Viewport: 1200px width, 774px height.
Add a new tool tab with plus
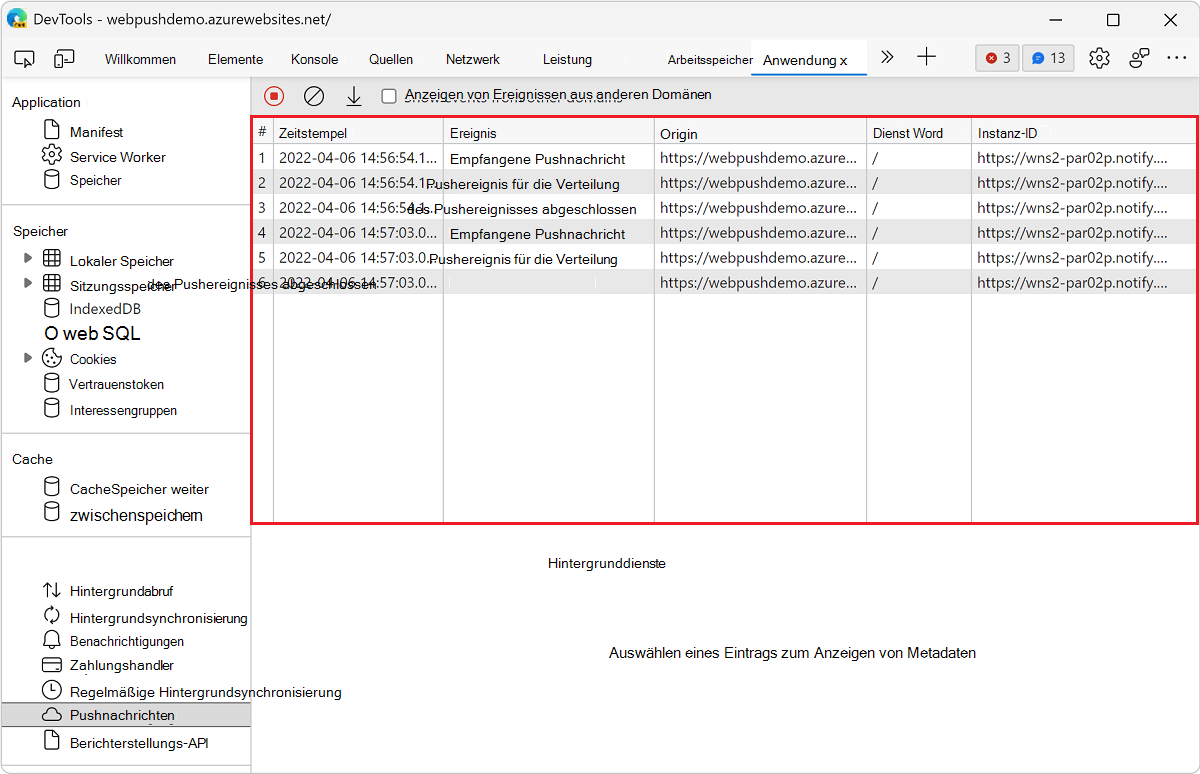[x=926, y=57]
